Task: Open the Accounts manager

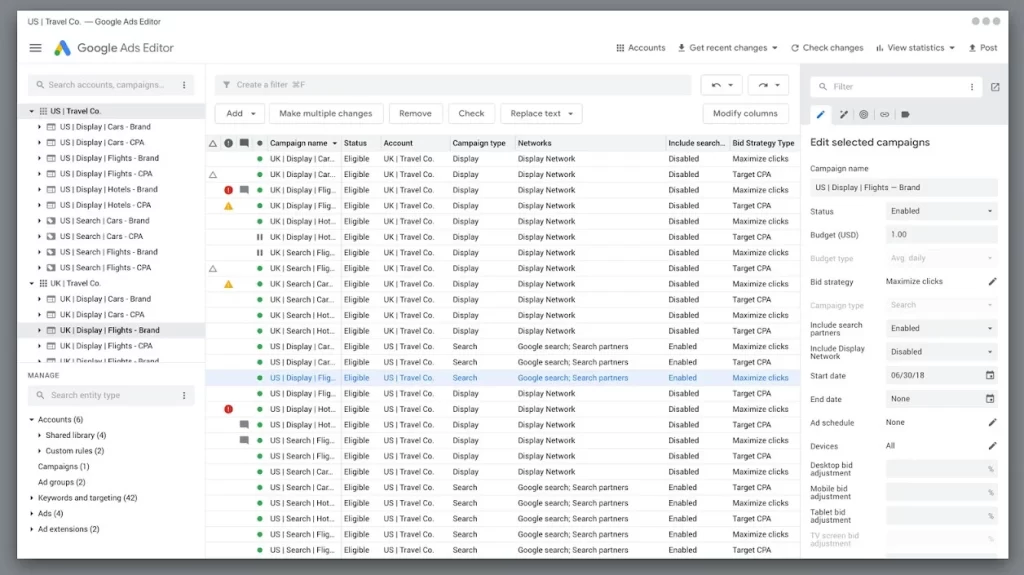Action: [x=641, y=48]
